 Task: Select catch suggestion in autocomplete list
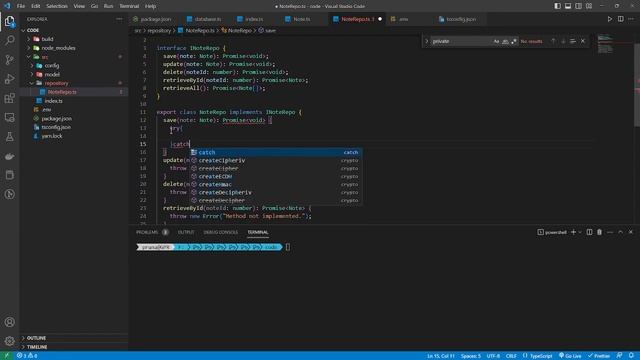click(276, 152)
